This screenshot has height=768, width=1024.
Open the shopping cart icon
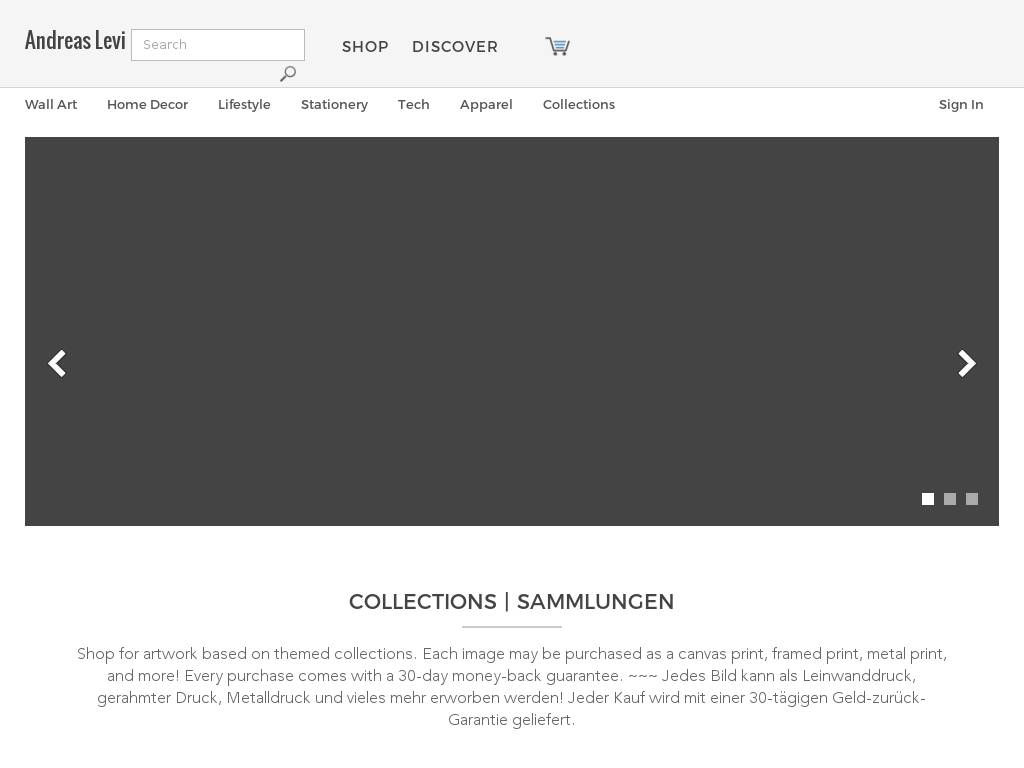pyautogui.click(x=558, y=46)
